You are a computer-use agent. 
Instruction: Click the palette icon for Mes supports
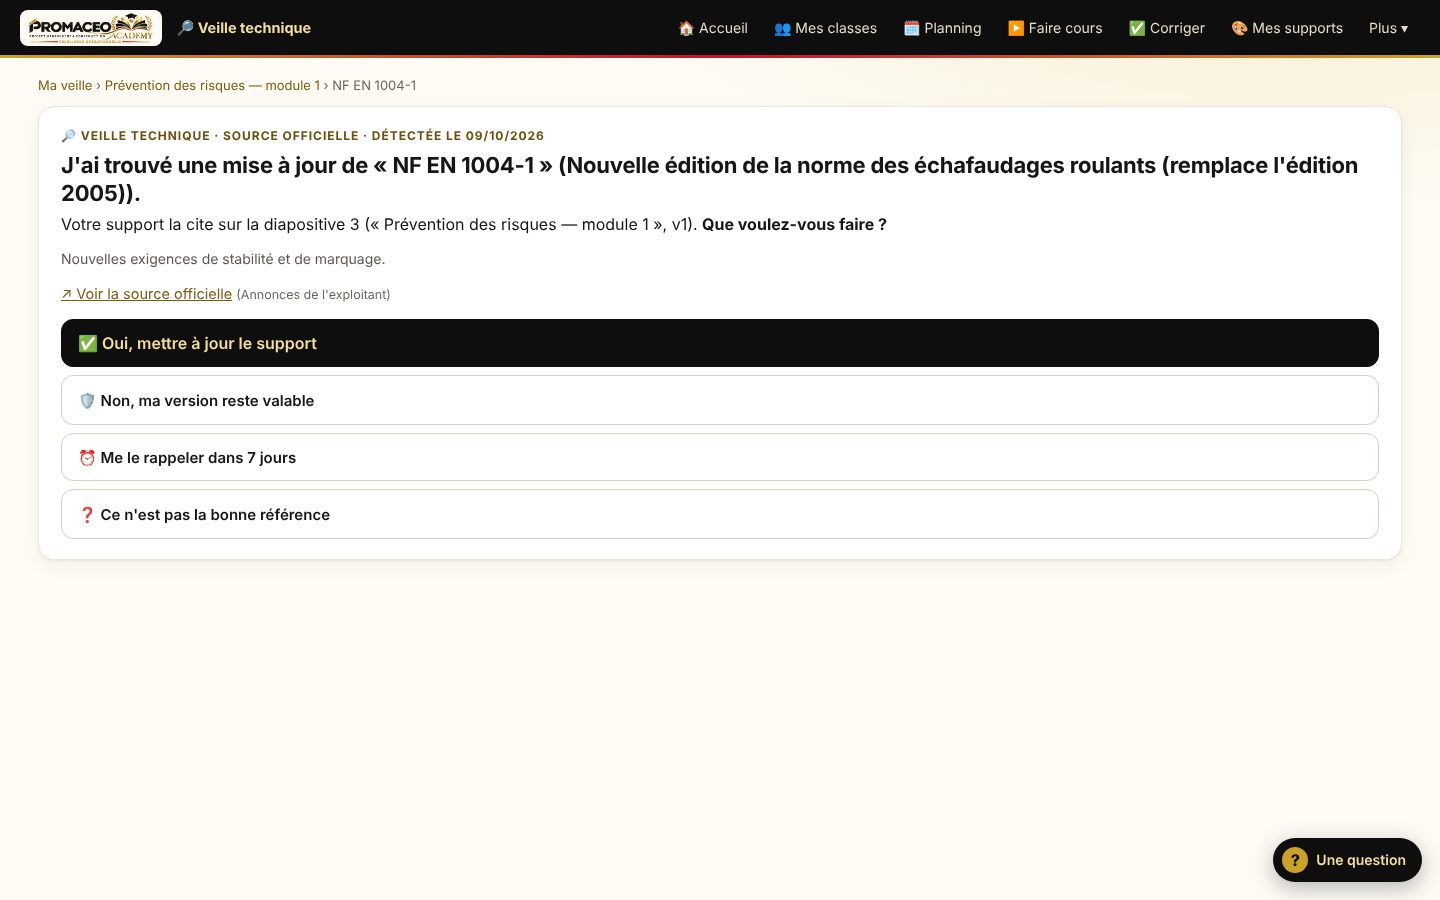point(1239,28)
